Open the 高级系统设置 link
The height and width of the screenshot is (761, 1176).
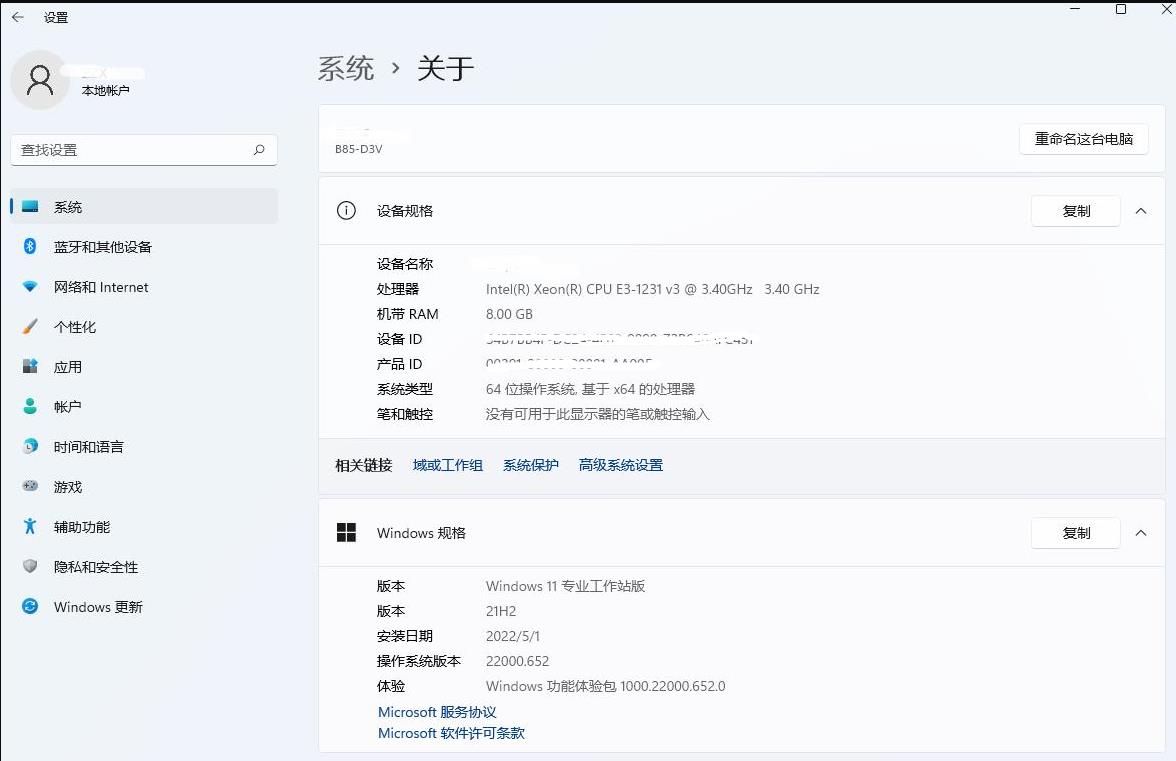tap(620, 465)
